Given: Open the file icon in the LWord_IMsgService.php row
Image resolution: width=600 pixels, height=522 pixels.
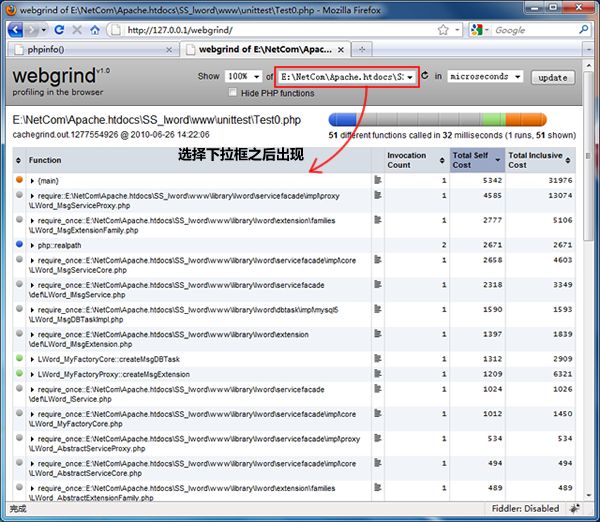Looking at the screenshot, I should (x=378, y=284).
